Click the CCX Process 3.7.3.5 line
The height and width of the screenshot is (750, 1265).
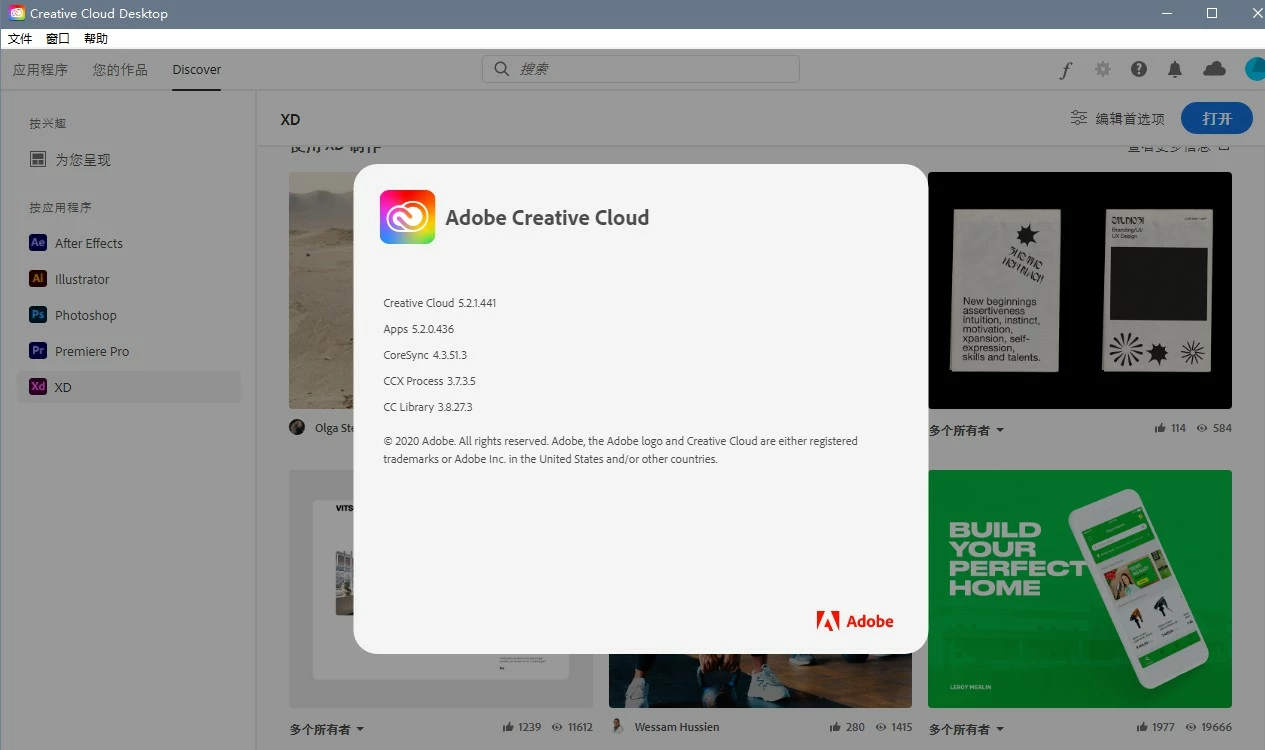[429, 381]
